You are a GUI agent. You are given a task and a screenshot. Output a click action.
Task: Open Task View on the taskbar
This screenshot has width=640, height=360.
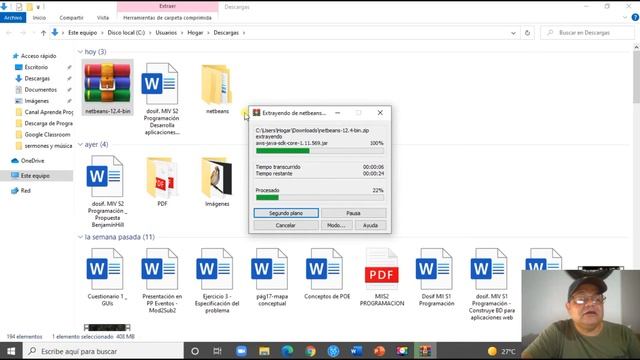(218, 351)
